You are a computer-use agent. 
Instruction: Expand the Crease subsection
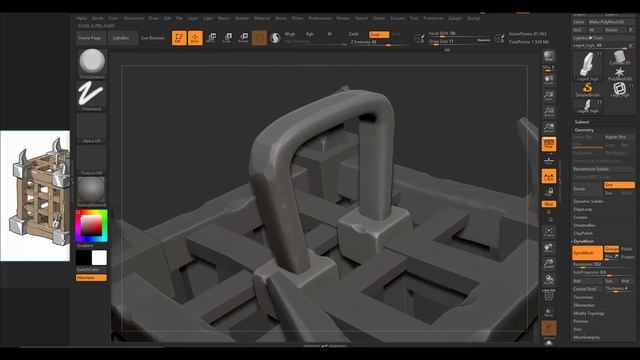point(580,217)
